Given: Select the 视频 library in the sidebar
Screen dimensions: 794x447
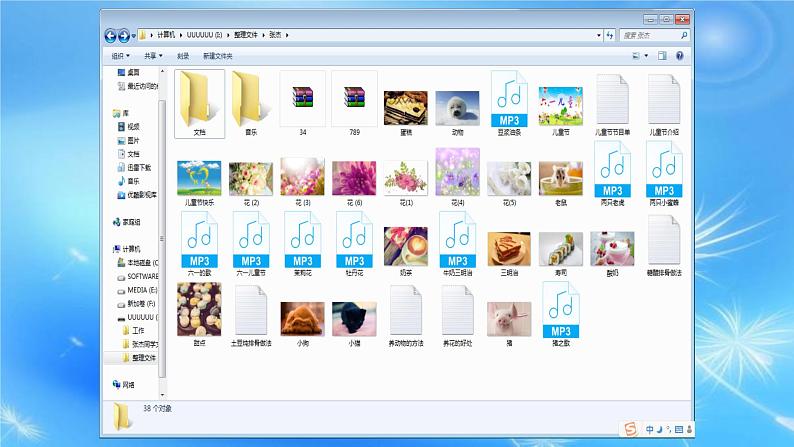Looking at the screenshot, I should coord(129,127).
